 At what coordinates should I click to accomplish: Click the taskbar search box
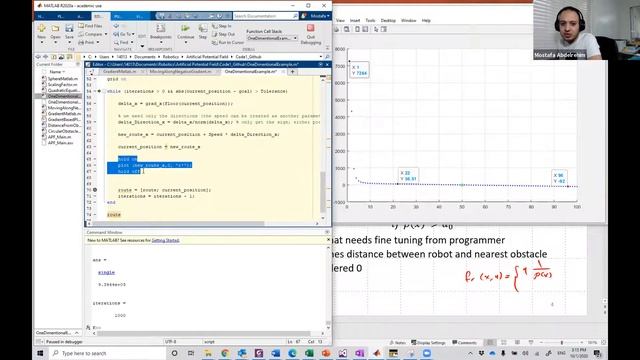point(107,353)
